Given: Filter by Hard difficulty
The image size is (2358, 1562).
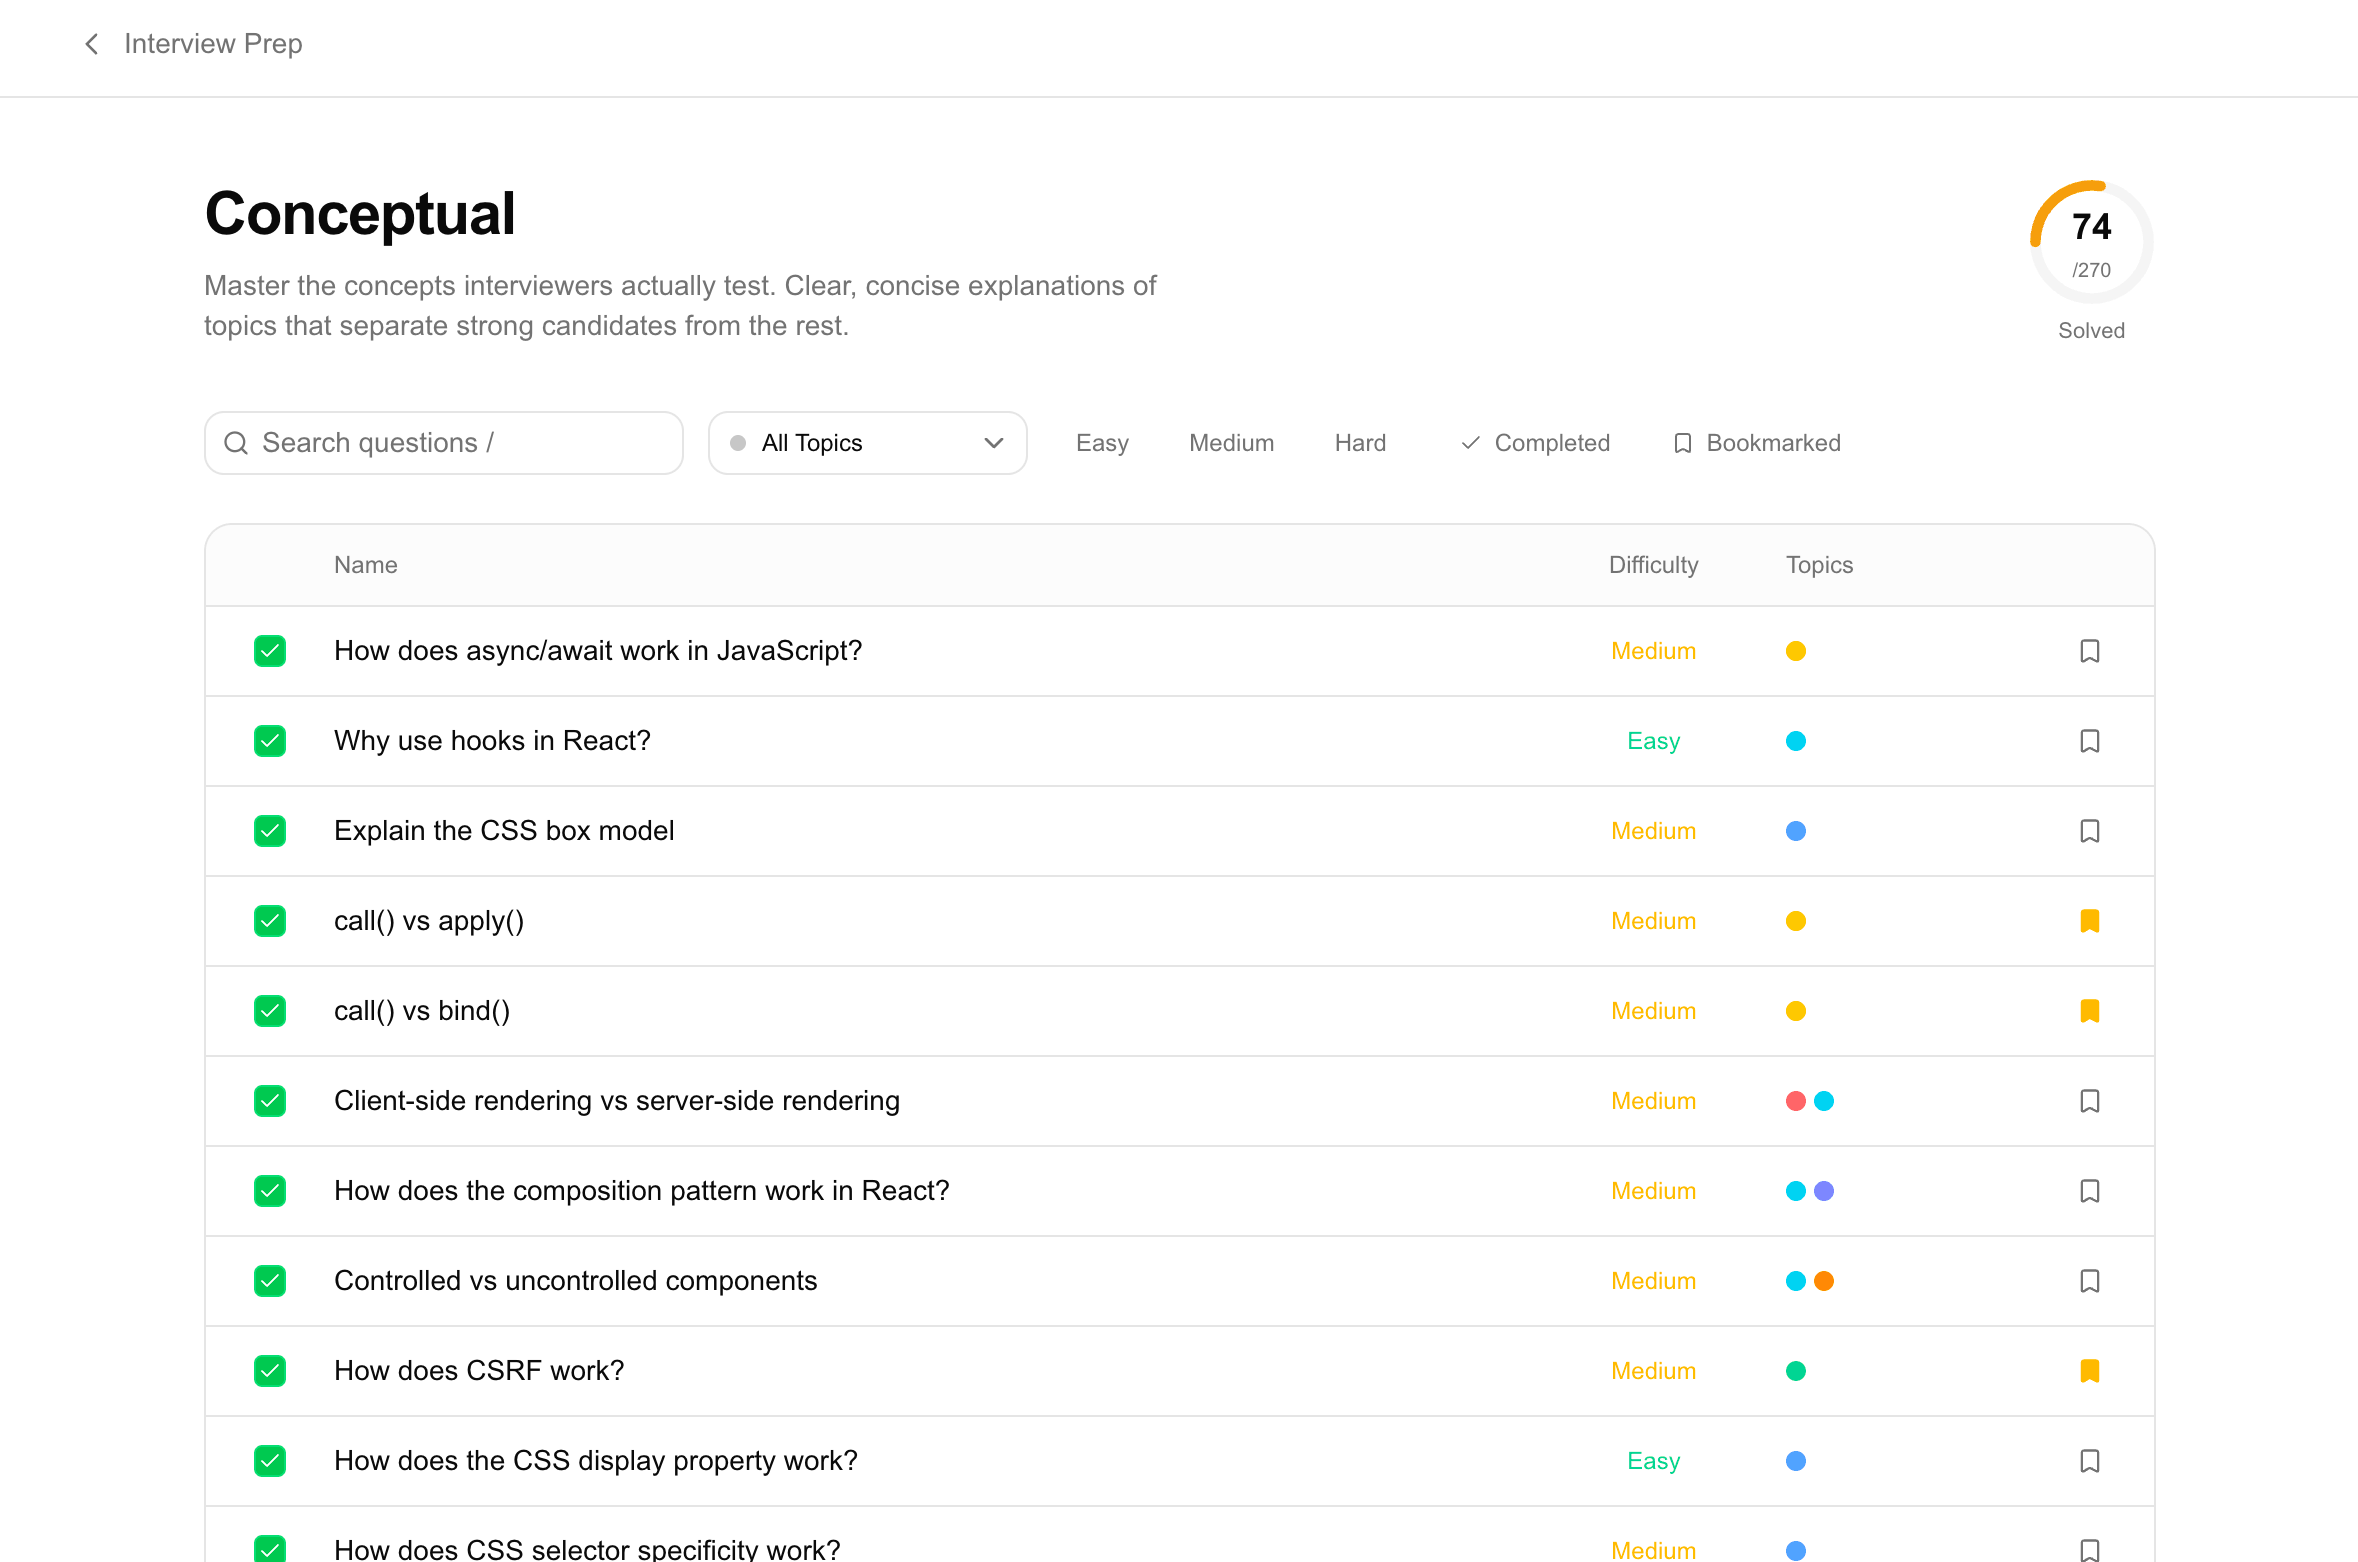Looking at the screenshot, I should point(1360,443).
